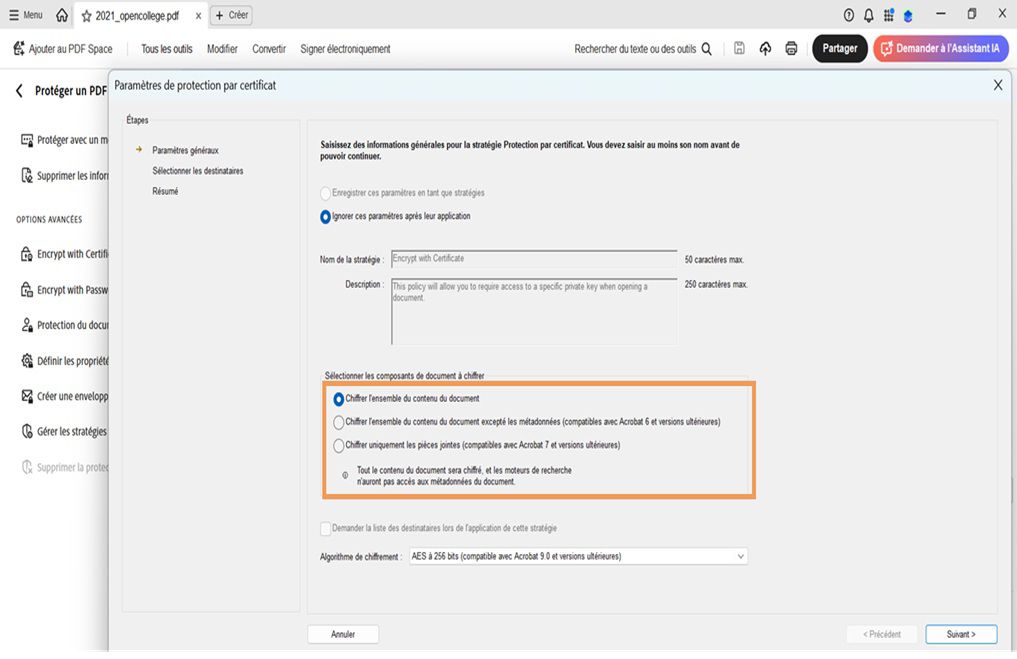Image resolution: width=1017 pixels, height=659 pixels.
Task: Click Demander à l'Assistant IA
Action: click(x=941, y=49)
